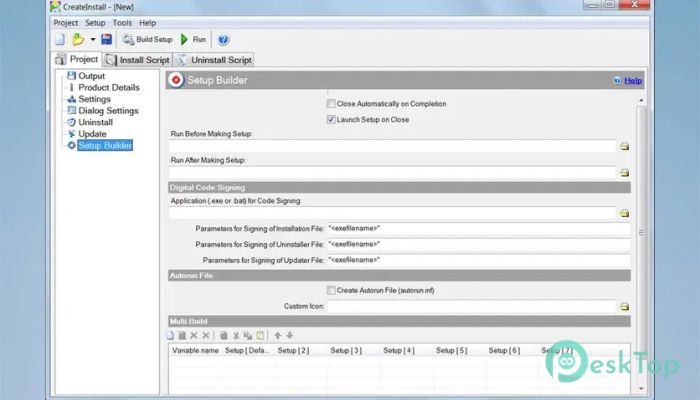Viewport: 700px width, 400px height.
Task: Click the duplicate icon in Multi Build toolbar
Action: click(x=248, y=335)
